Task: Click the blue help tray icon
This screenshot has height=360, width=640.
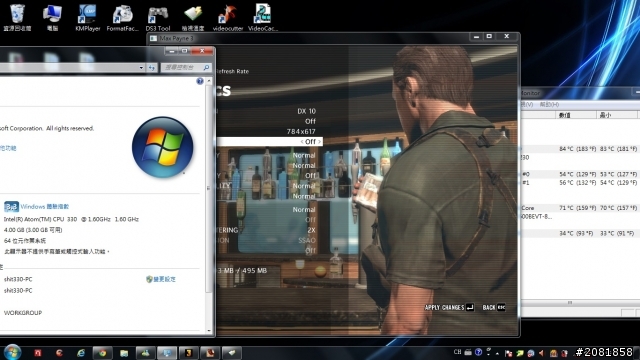Action: click(478, 352)
